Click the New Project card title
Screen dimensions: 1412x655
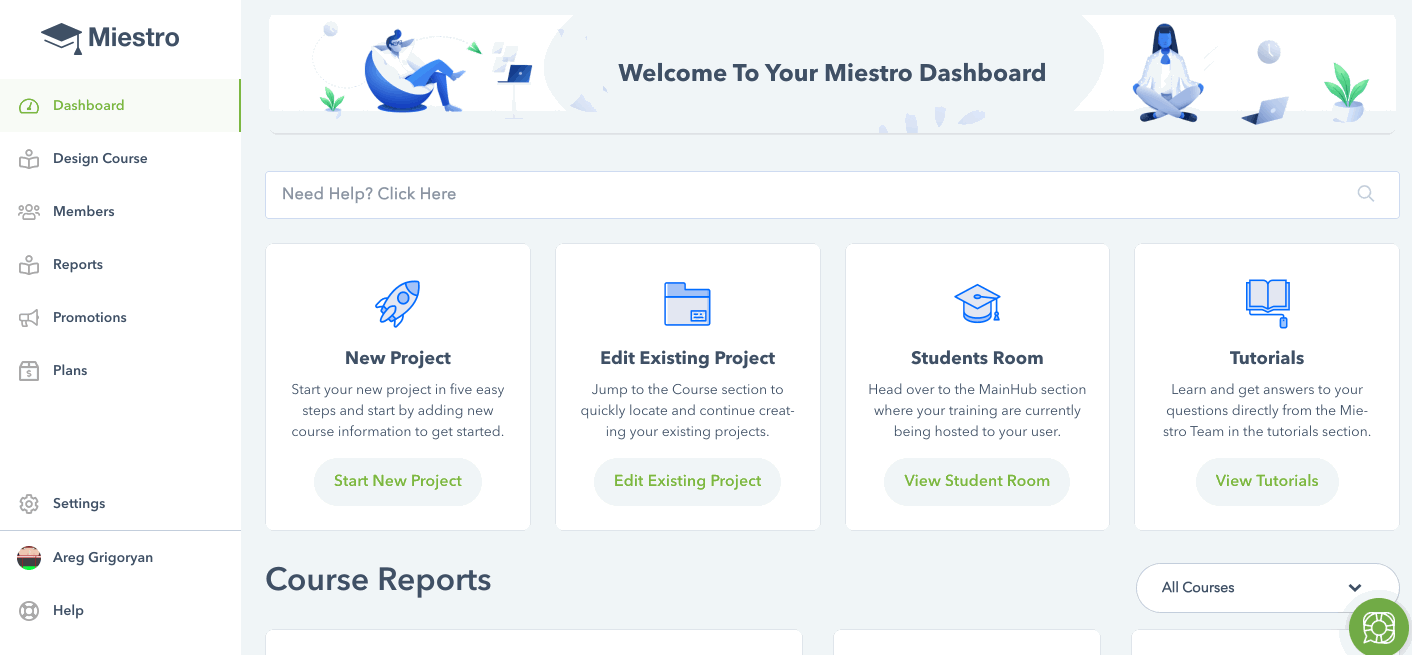398,358
